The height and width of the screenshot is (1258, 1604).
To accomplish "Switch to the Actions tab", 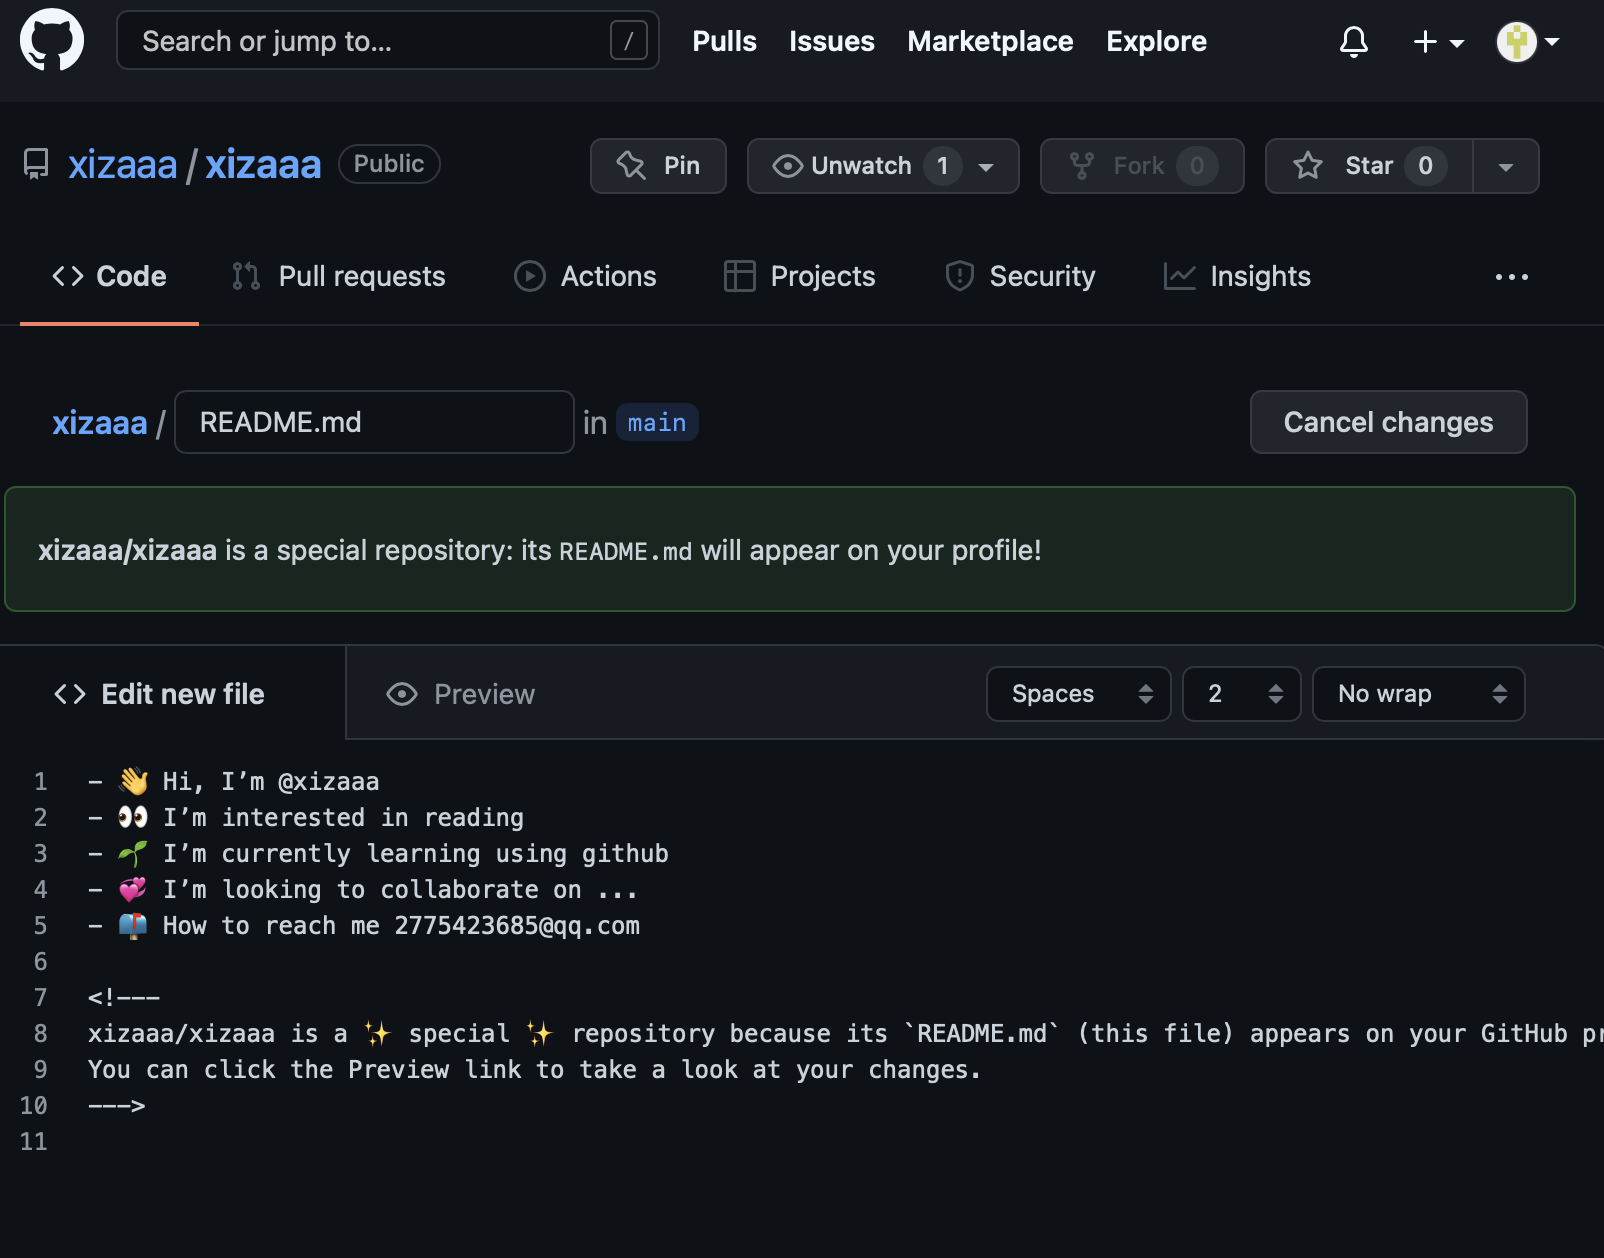I will (585, 276).
